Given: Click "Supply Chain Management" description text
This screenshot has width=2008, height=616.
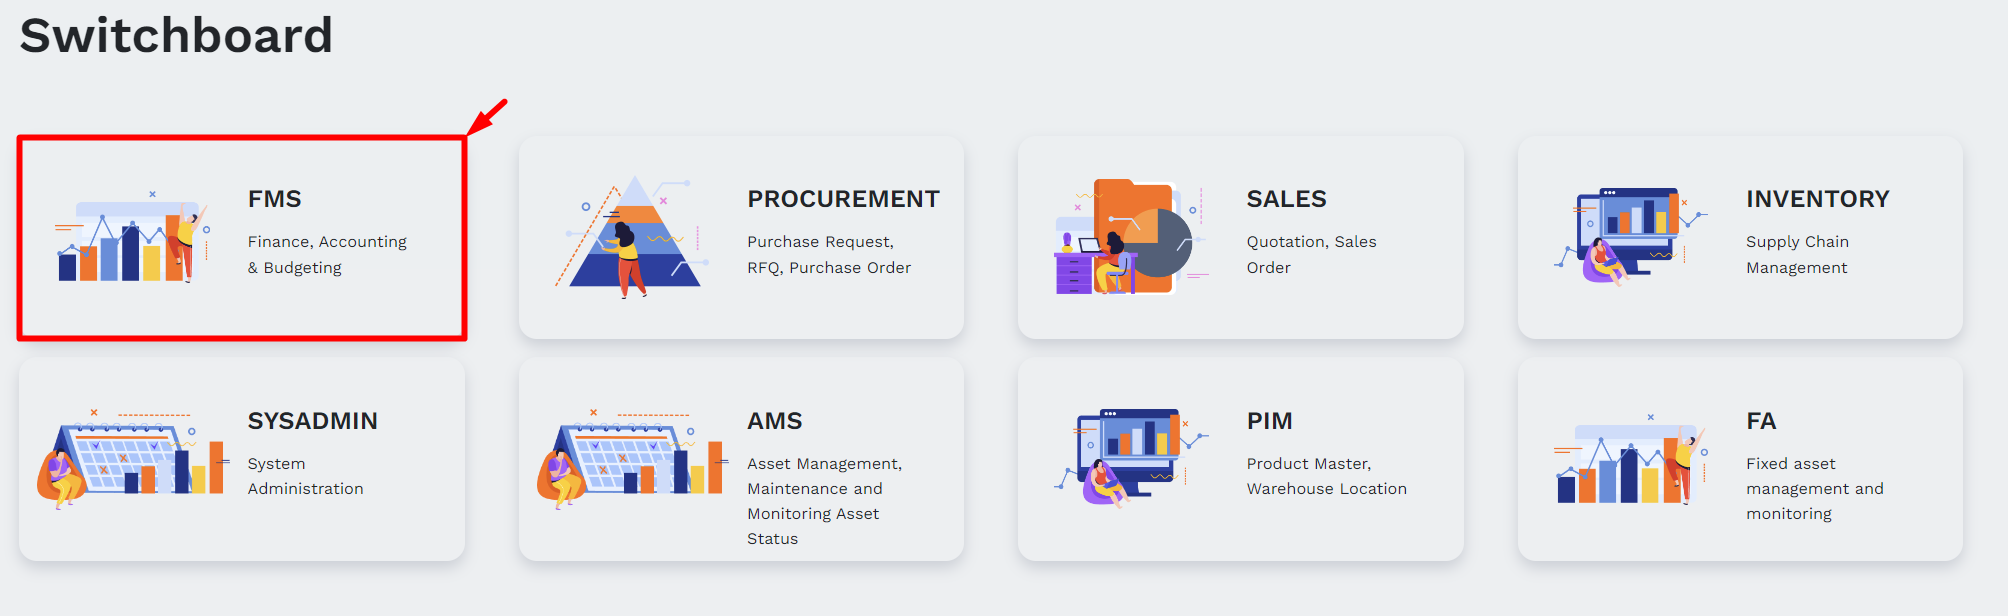Looking at the screenshot, I should 1797,255.
